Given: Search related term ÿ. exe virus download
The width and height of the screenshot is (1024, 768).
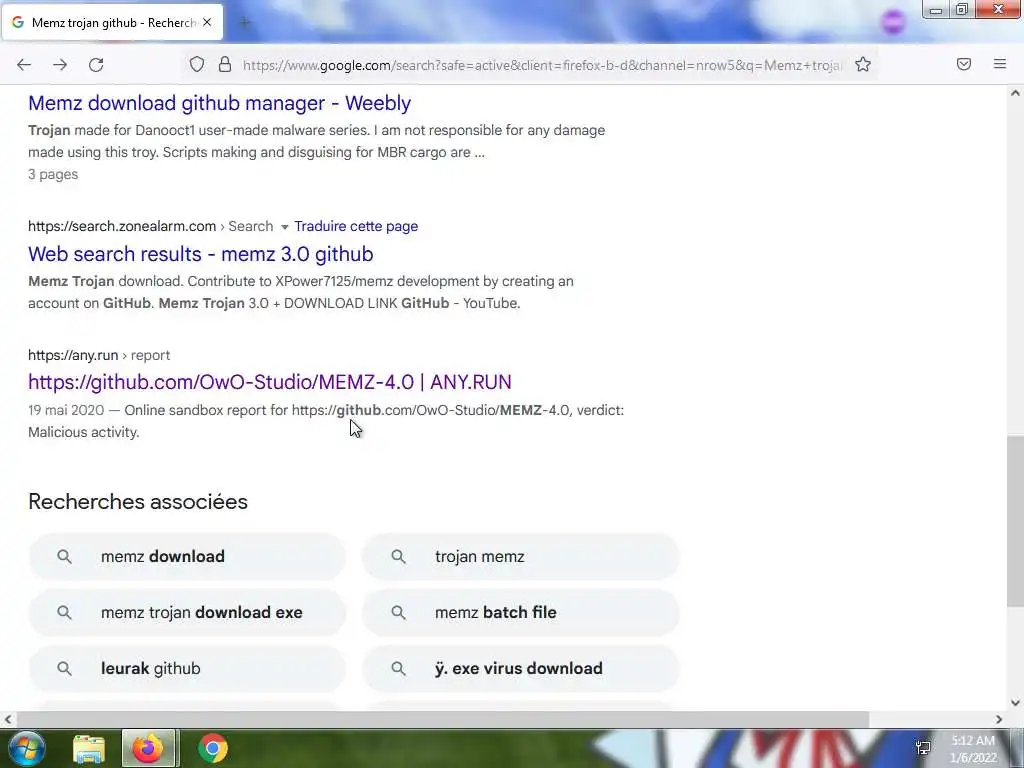Looking at the screenshot, I should [521, 669].
